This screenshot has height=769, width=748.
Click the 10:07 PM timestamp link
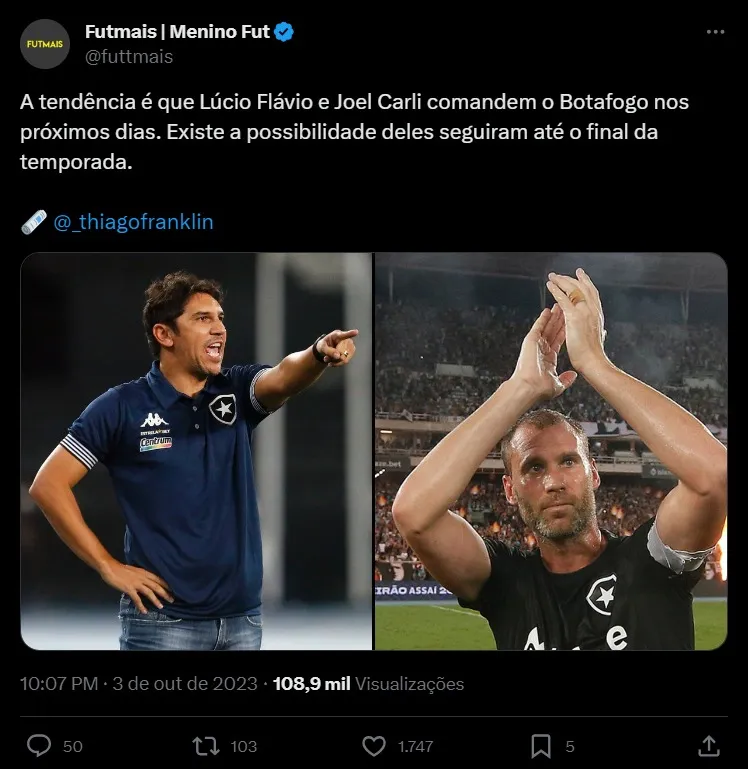[x=59, y=684]
